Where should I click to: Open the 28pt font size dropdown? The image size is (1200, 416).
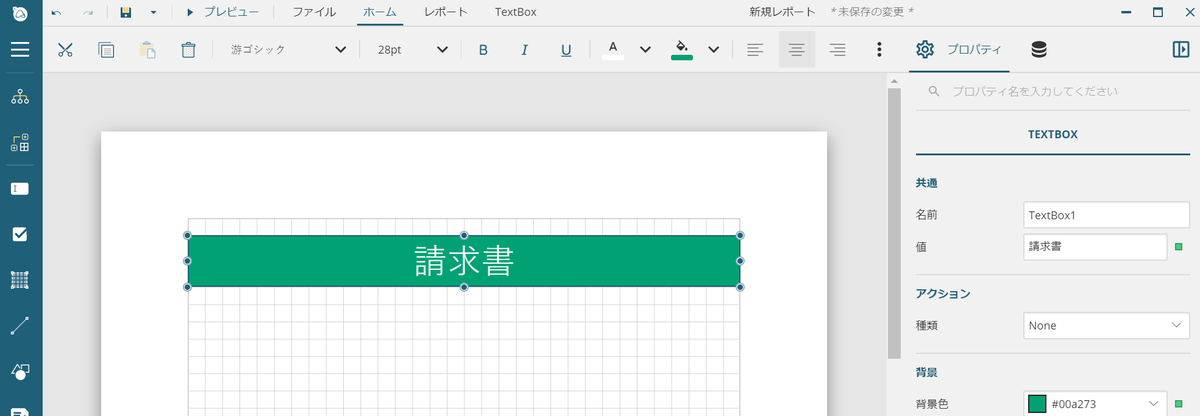(411, 49)
